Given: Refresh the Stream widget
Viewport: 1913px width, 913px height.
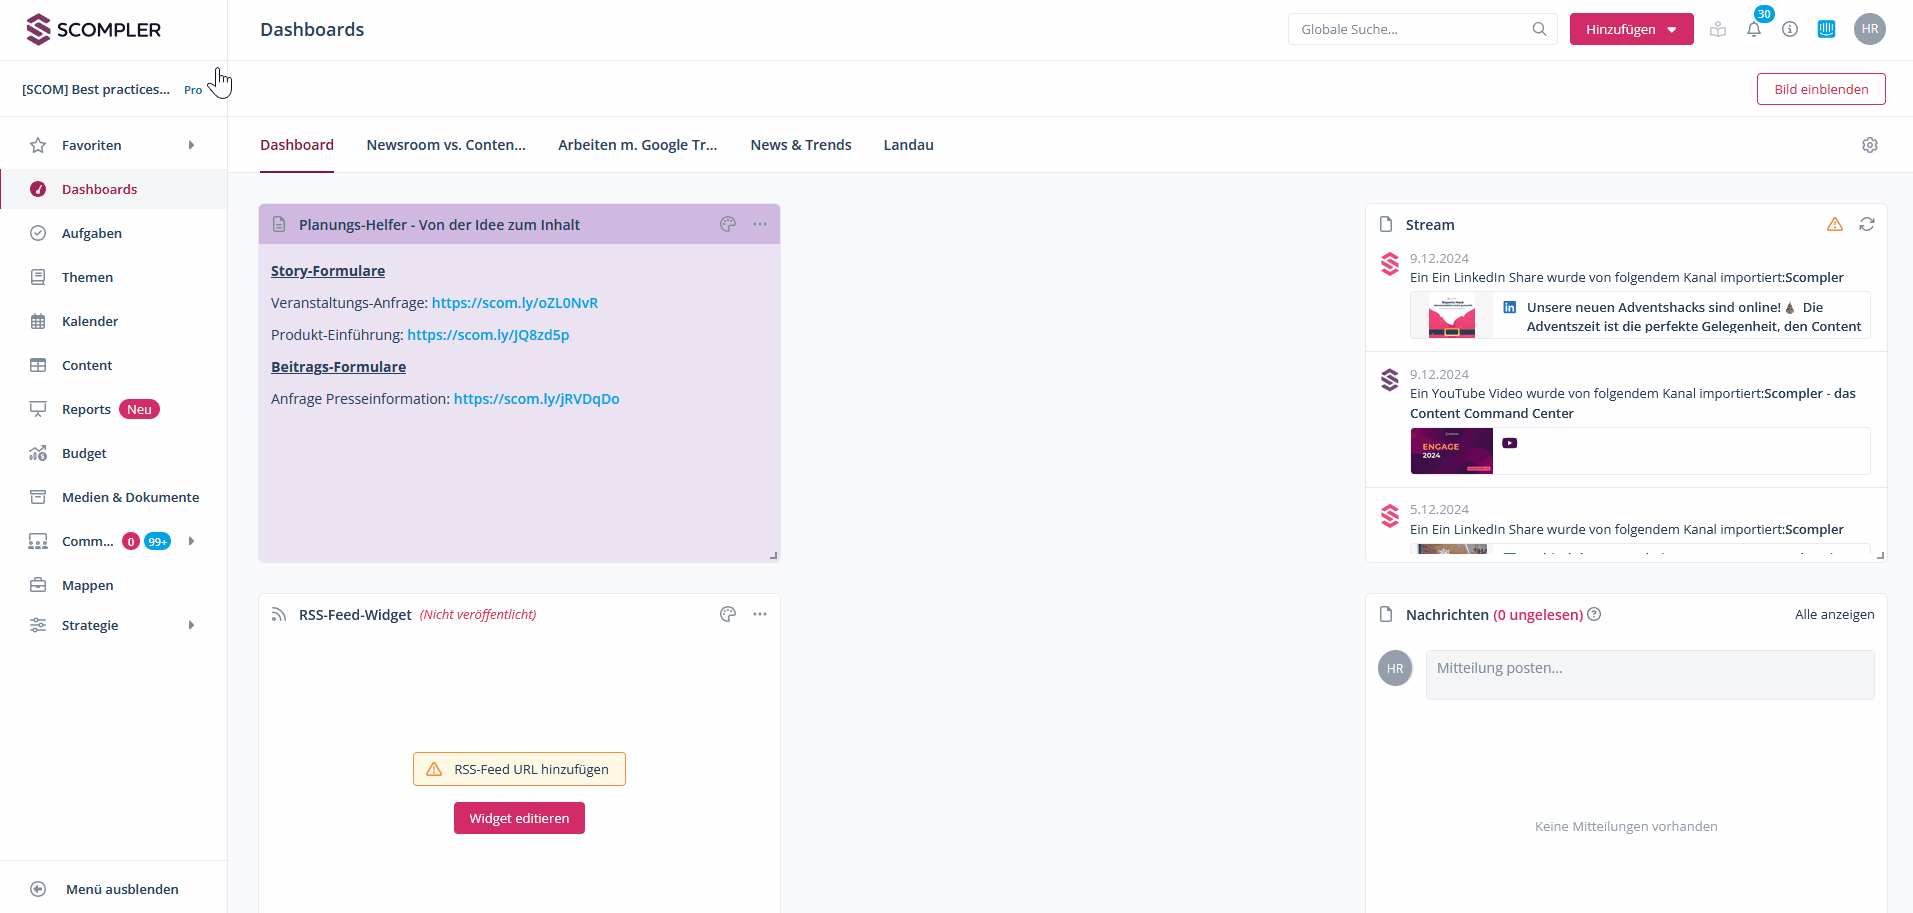Looking at the screenshot, I should [1866, 224].
